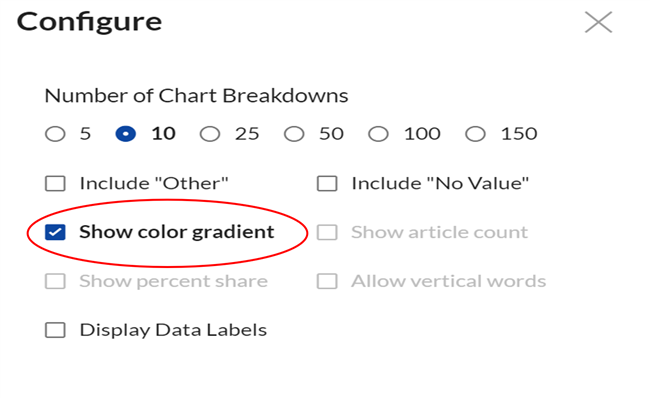Select the 10 breakdowns radio button

click(x=126, y=134)
